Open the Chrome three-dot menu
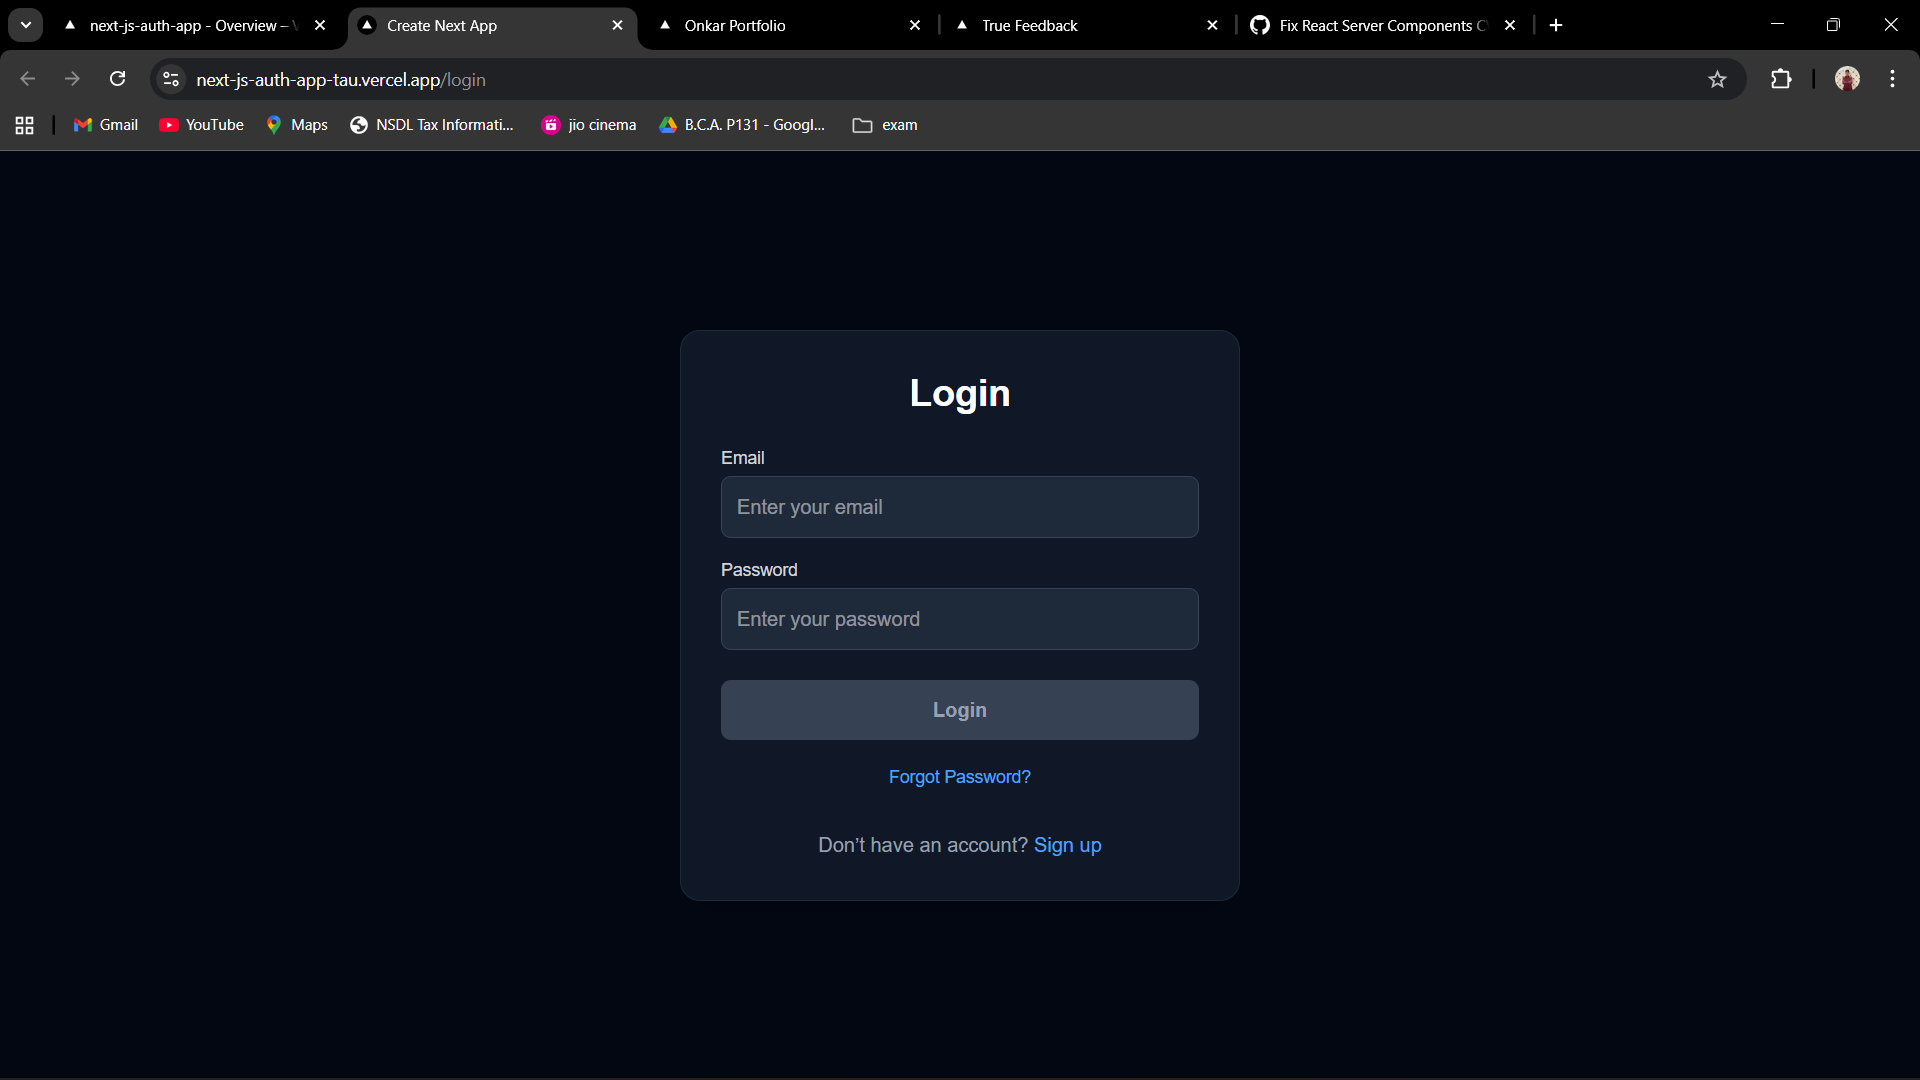The height and width of the screenshot is (1080, 1920). 1892,79
